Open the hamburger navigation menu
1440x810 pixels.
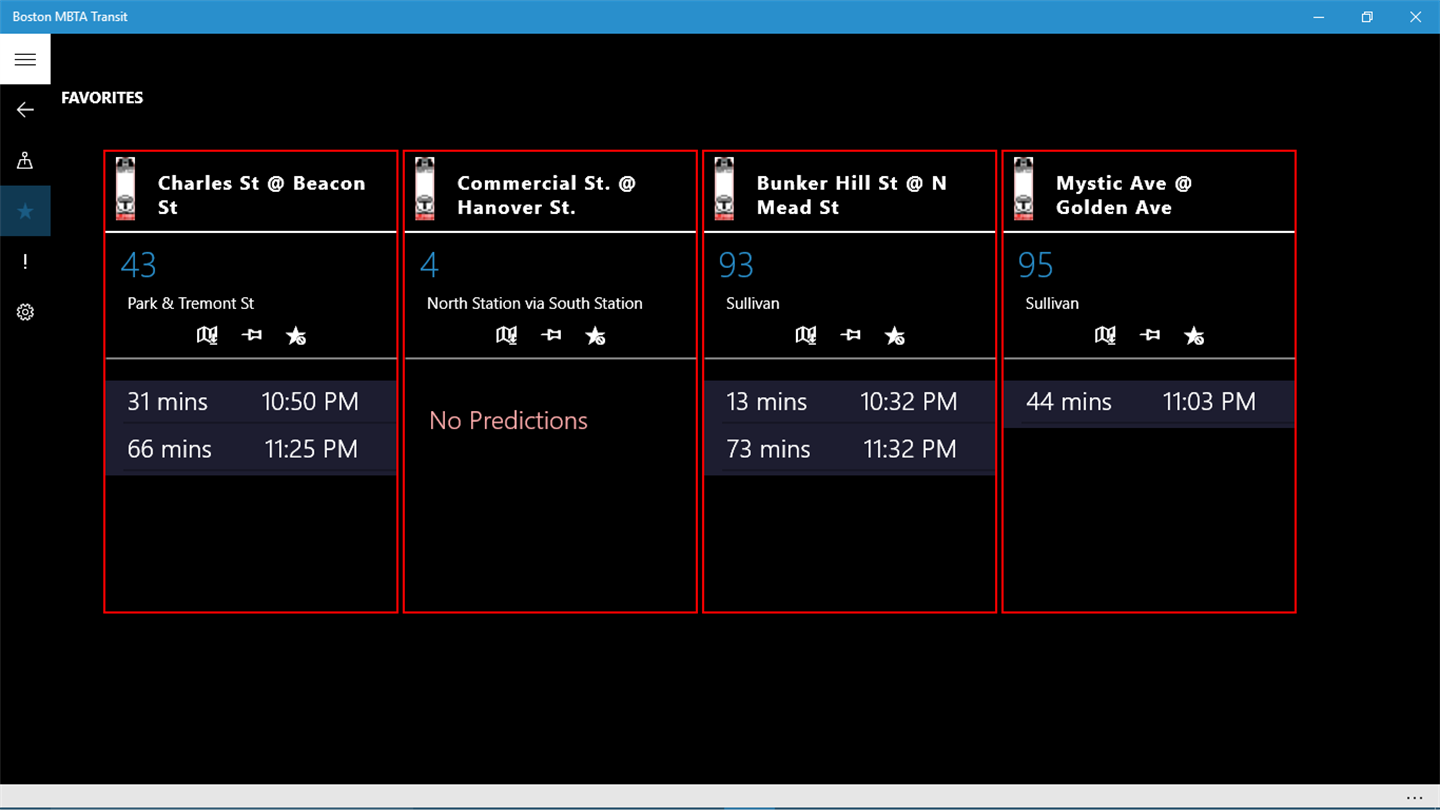coord(25,60)
